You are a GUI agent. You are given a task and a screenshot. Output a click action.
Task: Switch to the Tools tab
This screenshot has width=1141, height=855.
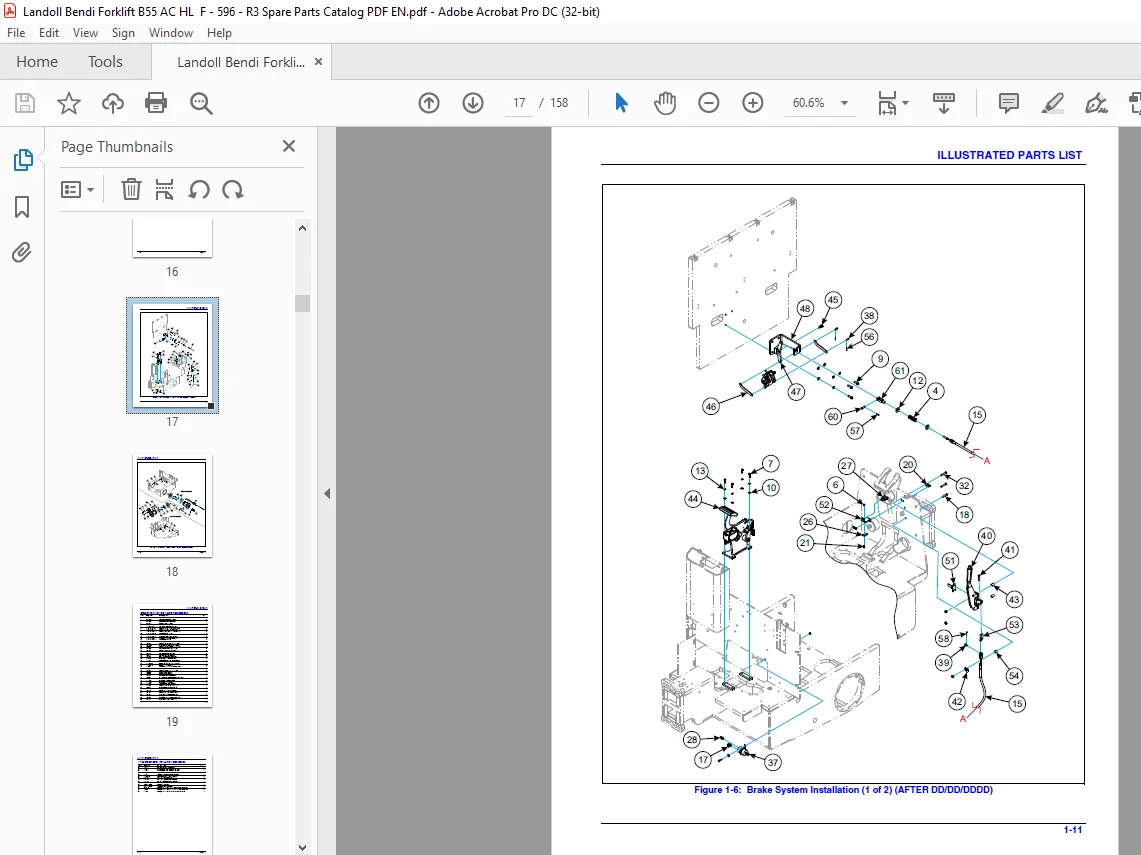click(106, 62)
